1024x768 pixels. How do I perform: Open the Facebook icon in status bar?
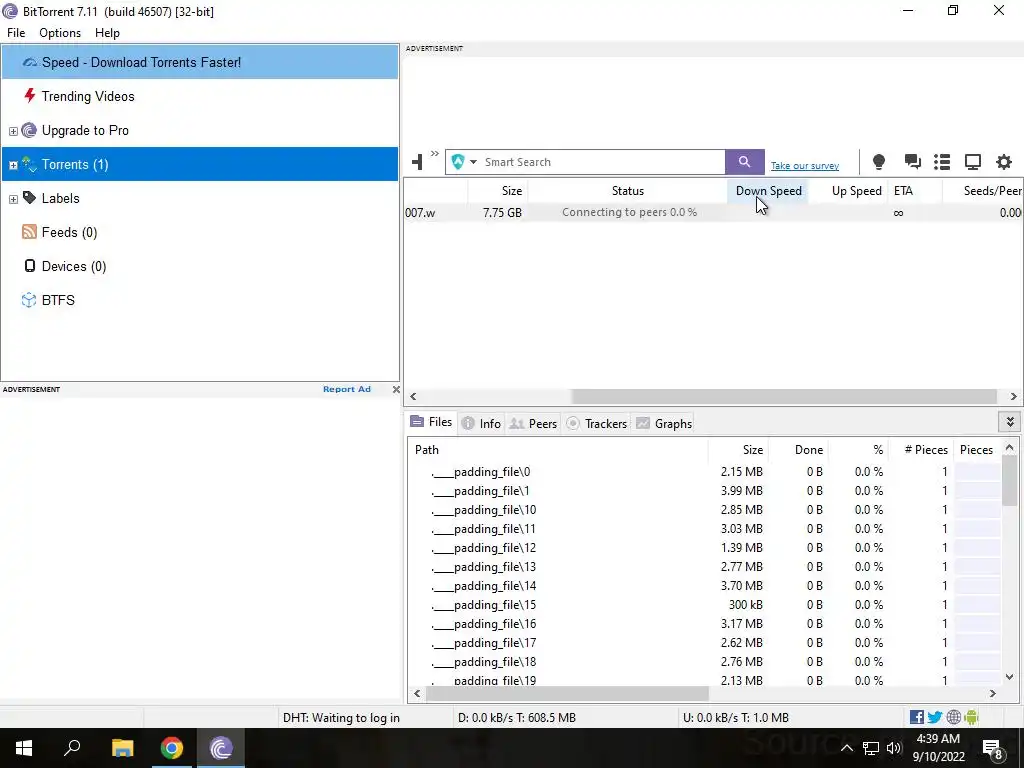click(x=917, y=718)
